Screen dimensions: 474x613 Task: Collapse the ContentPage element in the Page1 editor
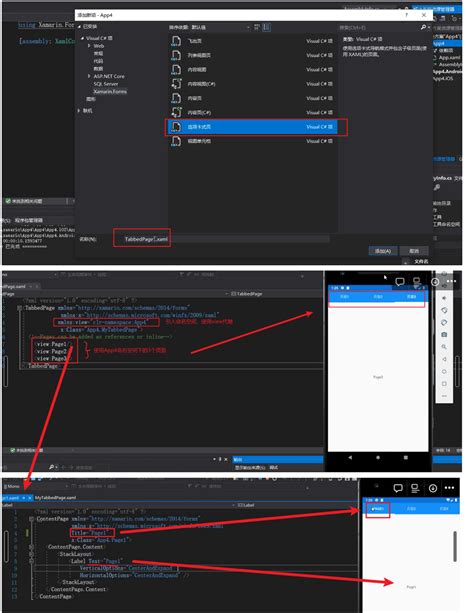(x=31, y=519)
